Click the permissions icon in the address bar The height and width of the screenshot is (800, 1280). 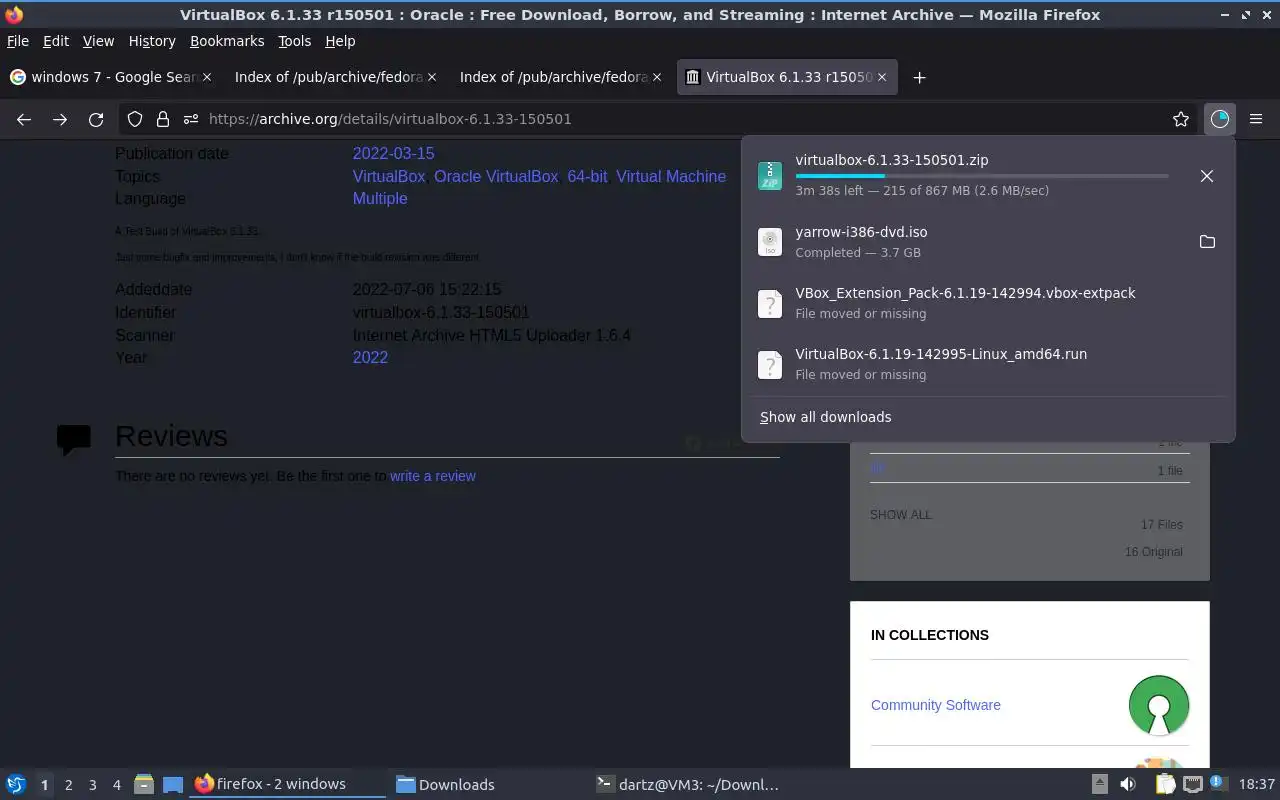click(191, 119)
